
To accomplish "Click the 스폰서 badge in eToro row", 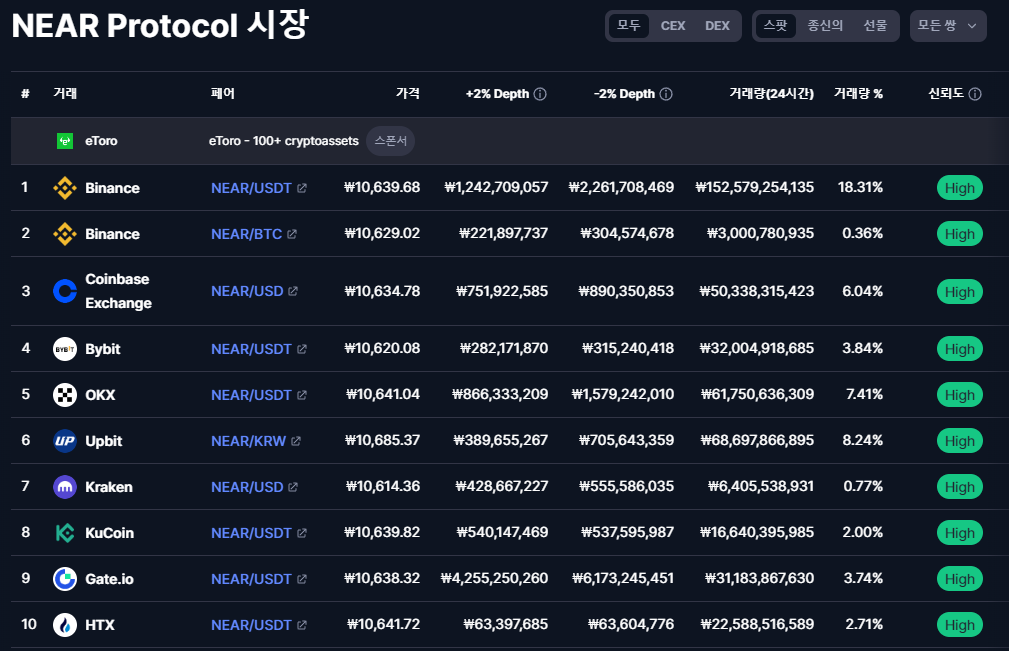I will [390, 141].
